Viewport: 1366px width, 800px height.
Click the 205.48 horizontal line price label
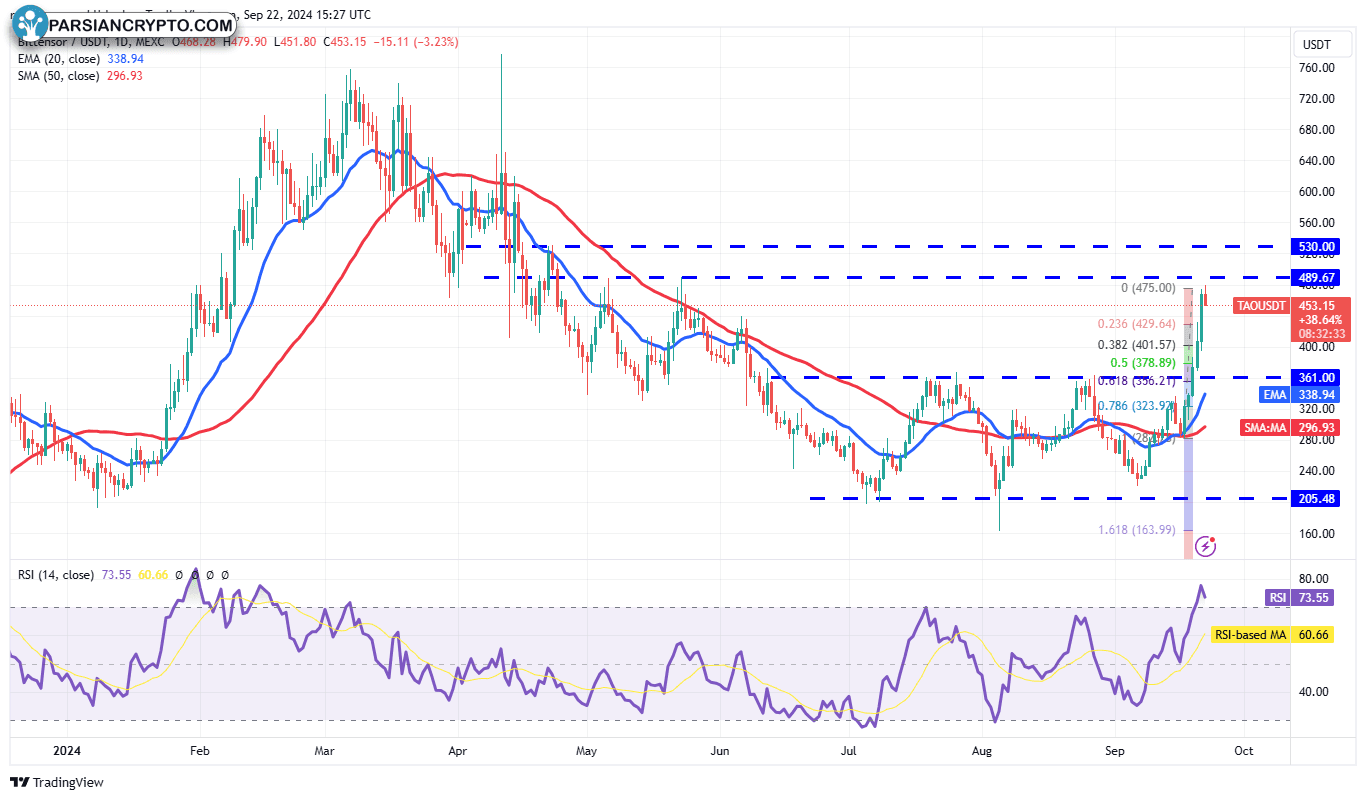coord(1316,498)
